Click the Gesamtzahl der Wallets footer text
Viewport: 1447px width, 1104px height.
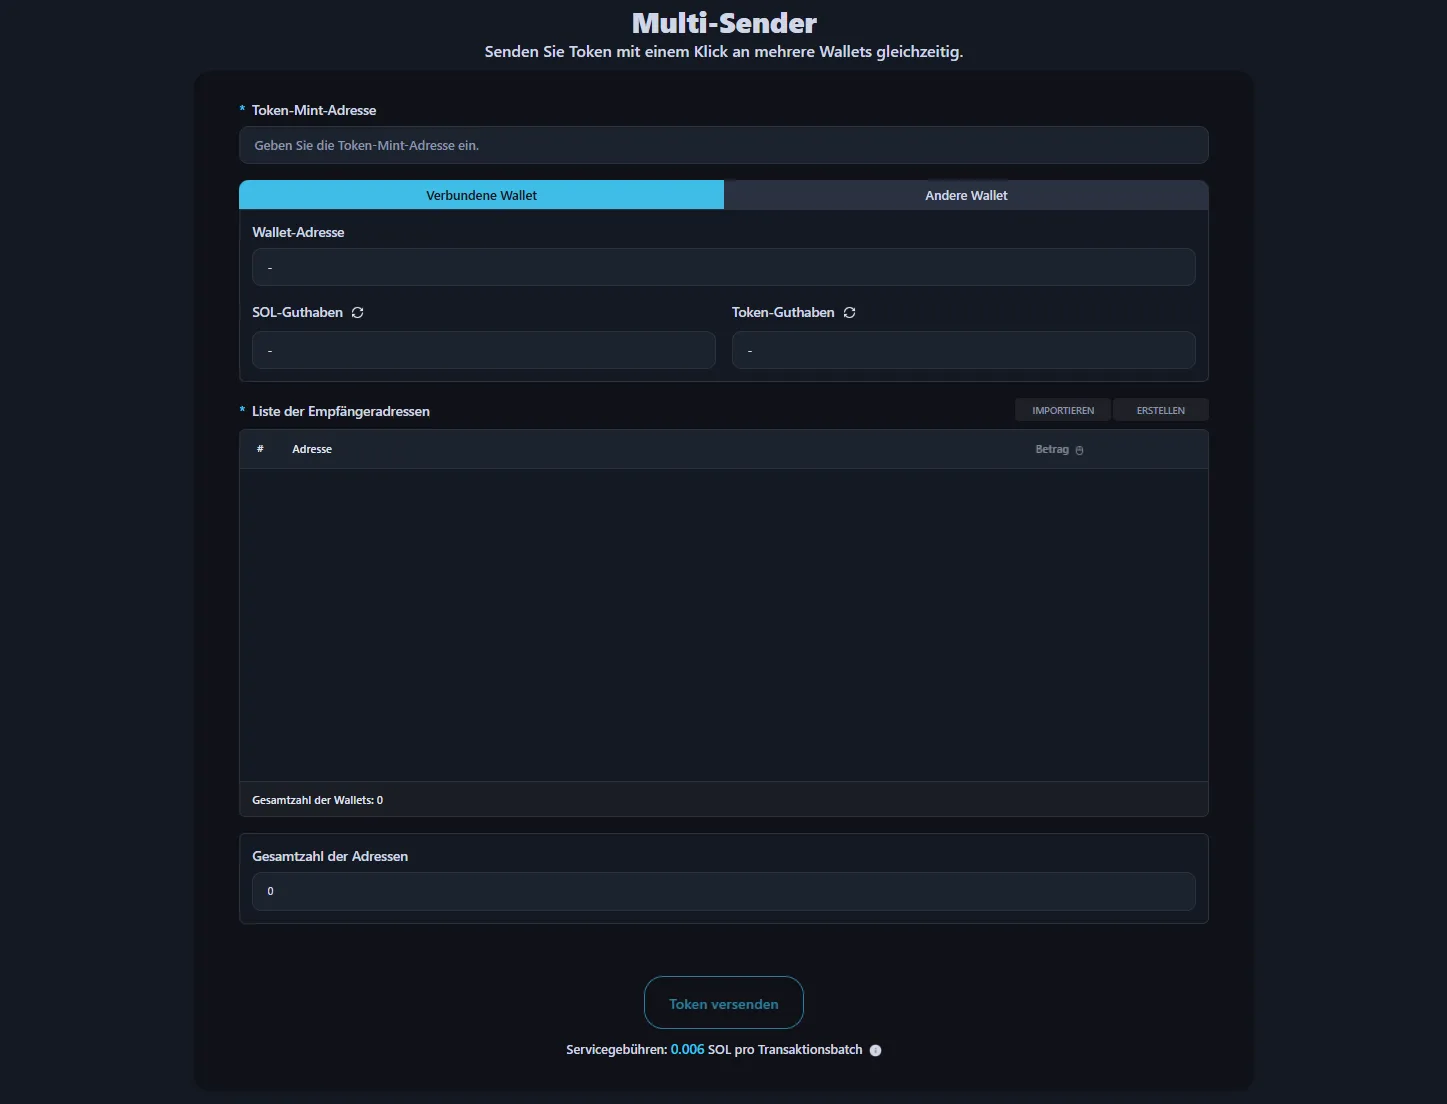tap(317, 800)
